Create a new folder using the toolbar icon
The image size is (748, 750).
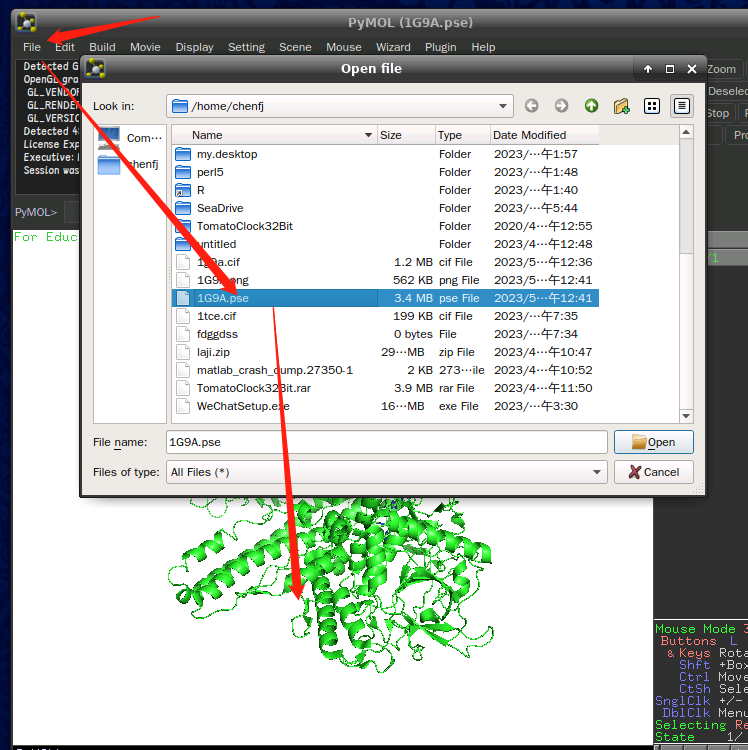pyautogui.click(x=622, y=106)
